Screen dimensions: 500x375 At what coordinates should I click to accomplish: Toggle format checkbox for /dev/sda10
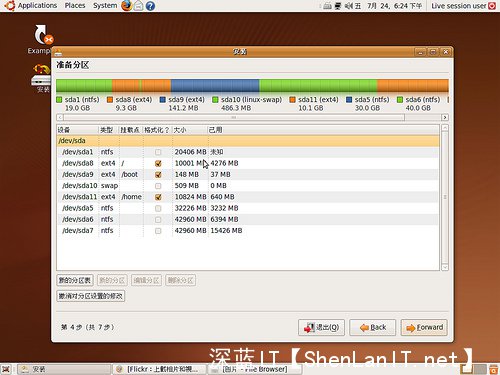click(158, 186)
